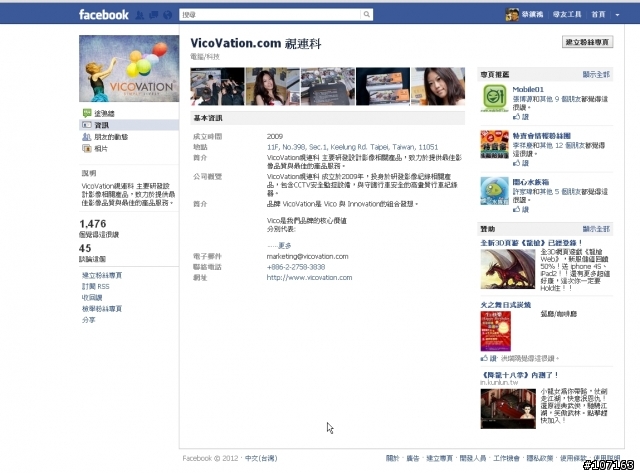640x473 pixels.
Task: Click the phone number +886-2-2758-3838
Action: (x=296, y=267)
